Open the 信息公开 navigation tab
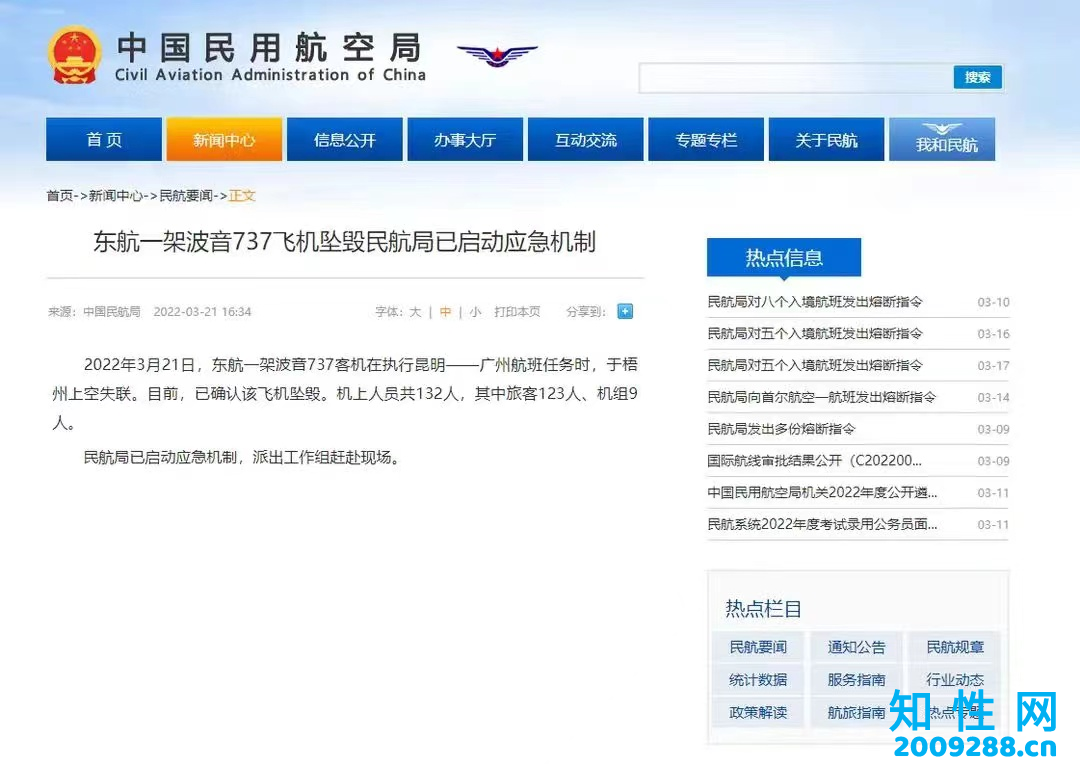This screenshot has width=1080, height=766. click(x=344, y=139)
